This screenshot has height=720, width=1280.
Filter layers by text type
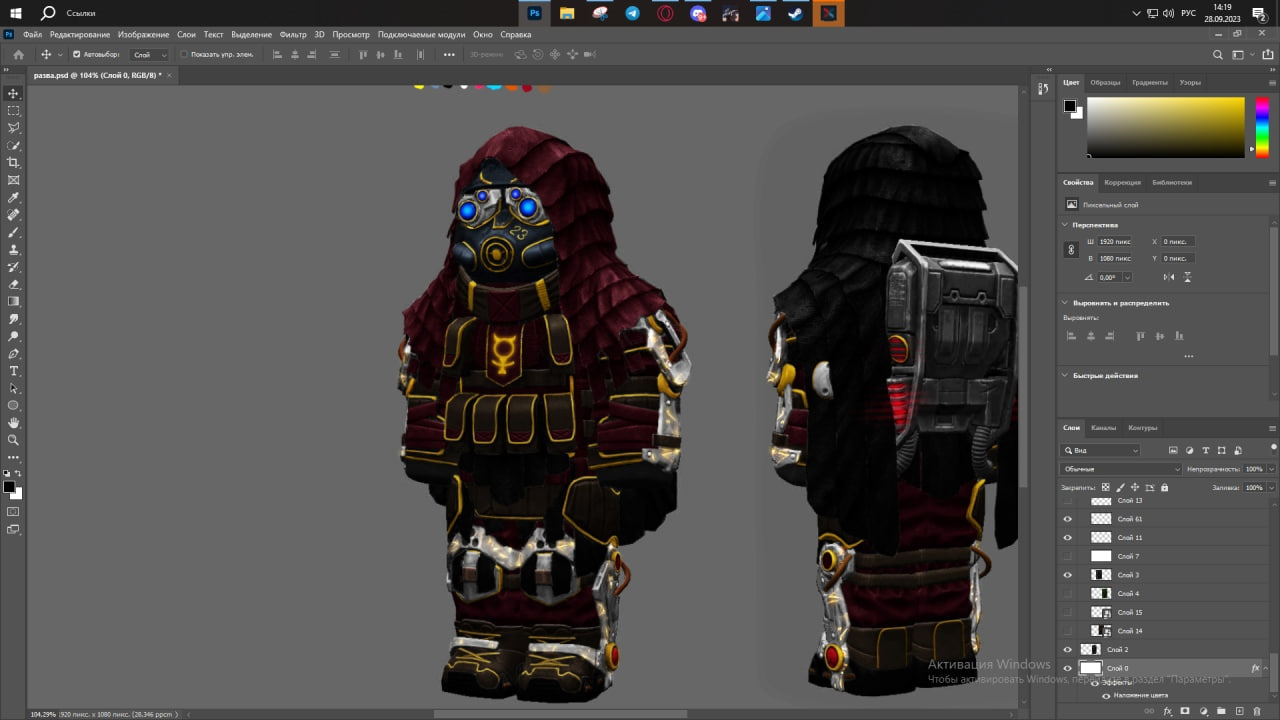(1205, 451)
